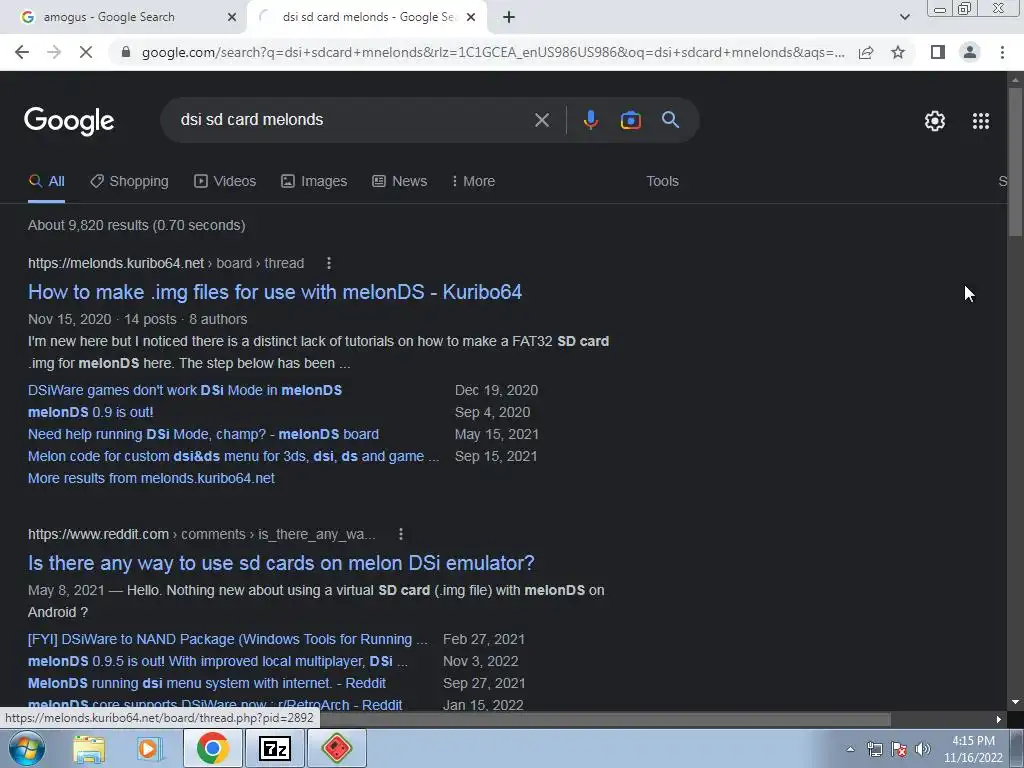Start a voice search with the microphone
Screen dimensions: 1024x768
pyautogui.click(x=590, y=120)
